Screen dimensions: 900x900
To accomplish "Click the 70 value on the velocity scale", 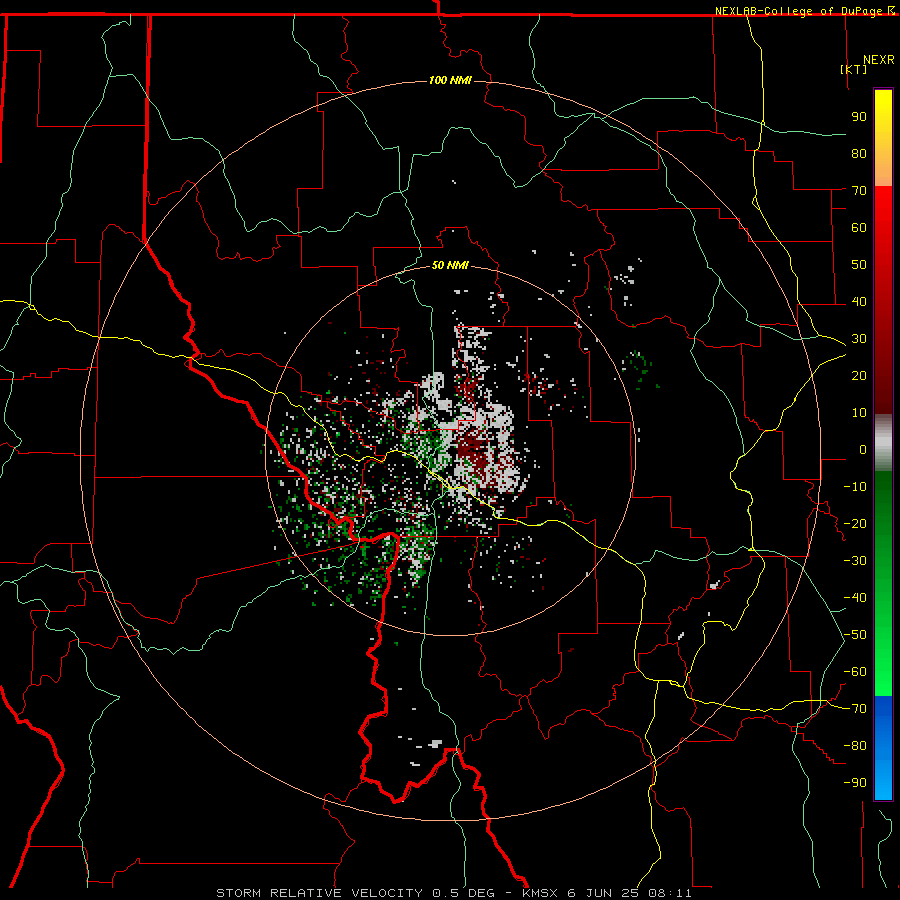I will (x=859, y=191).
